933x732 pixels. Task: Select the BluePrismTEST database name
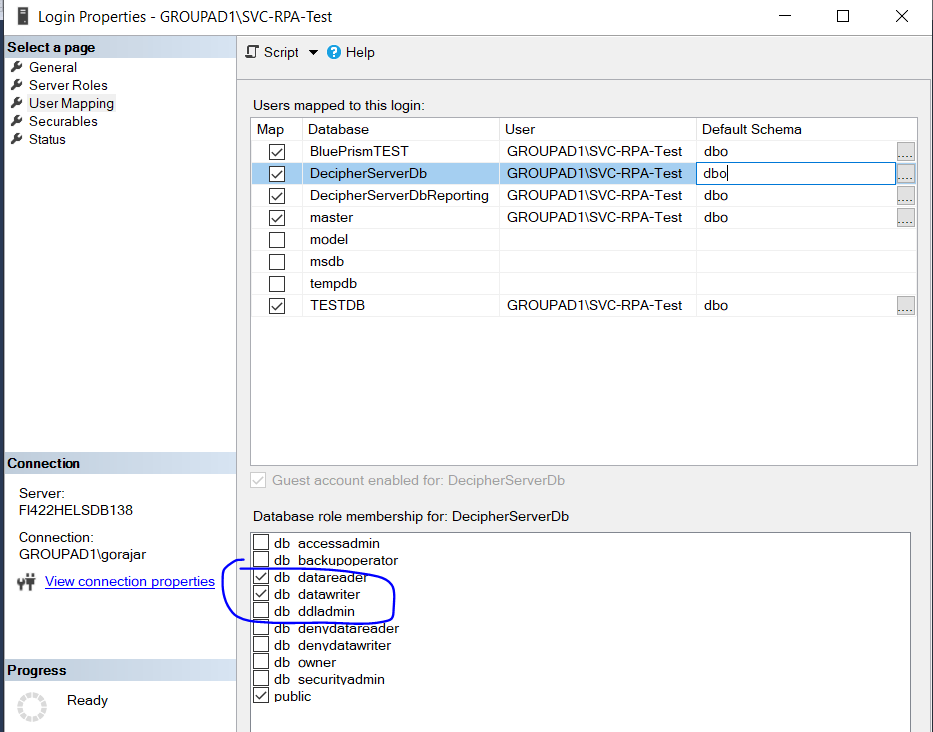click(x=359, y=151)
